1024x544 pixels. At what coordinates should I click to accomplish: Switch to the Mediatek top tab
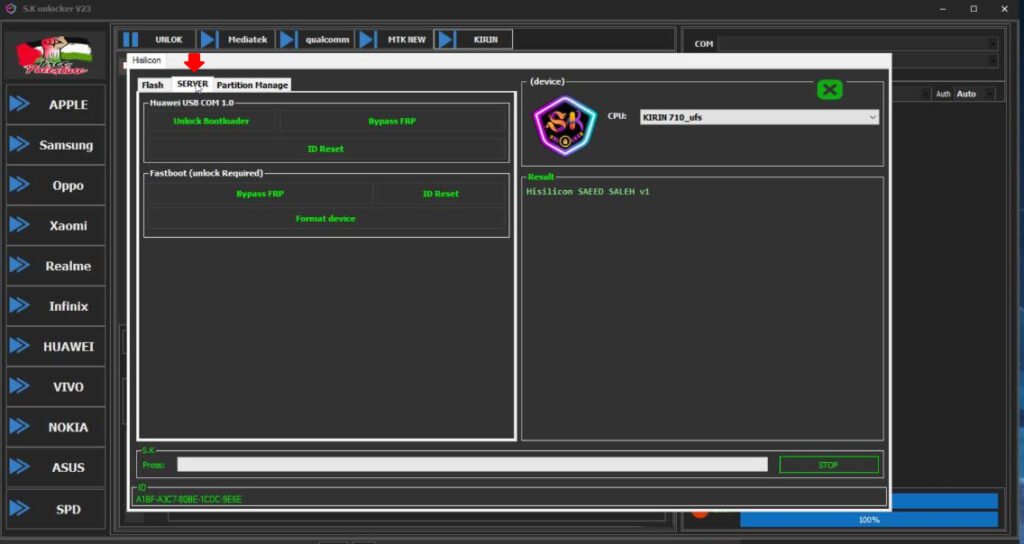[x=236, y=40]
